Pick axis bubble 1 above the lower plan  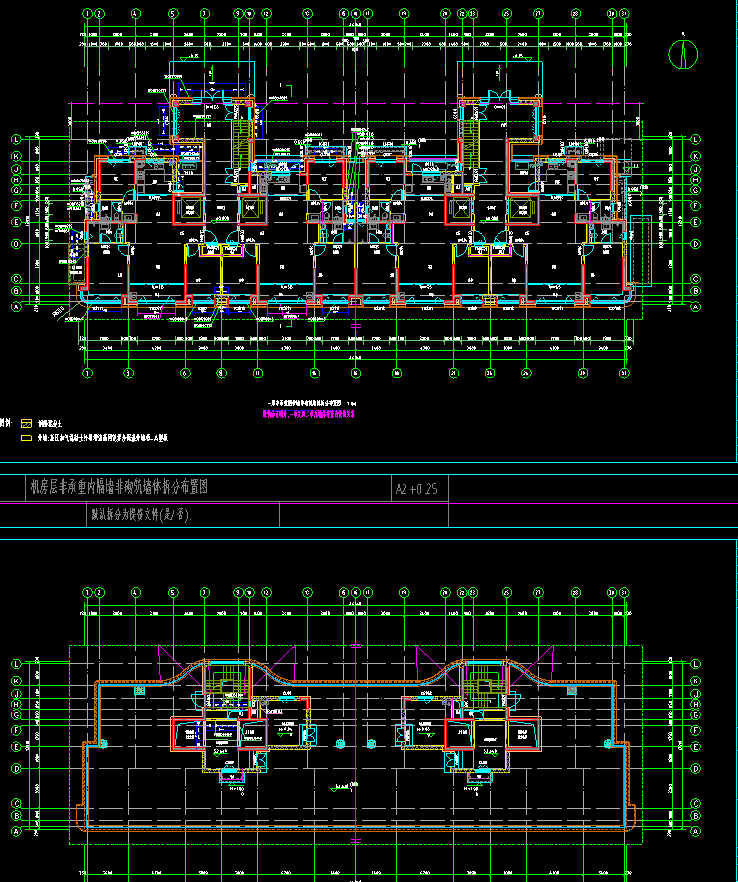pyautogui.click(x=88, y=592)
